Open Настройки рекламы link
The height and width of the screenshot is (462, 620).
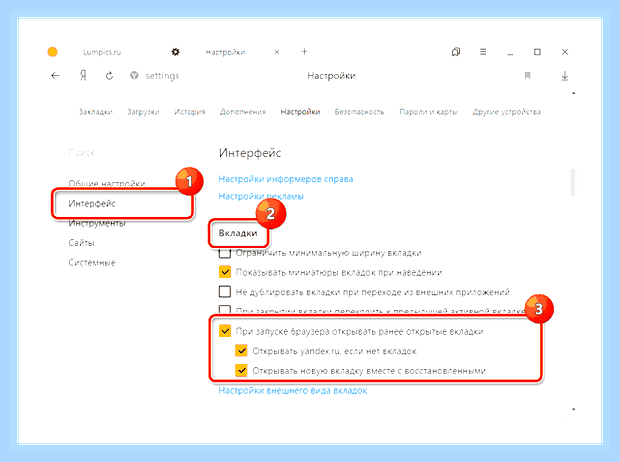tap(261, 196)
